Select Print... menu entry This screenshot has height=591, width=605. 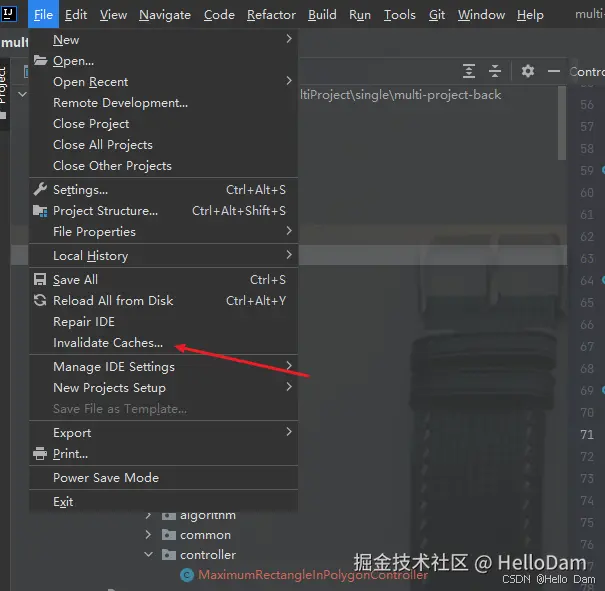pos(163,454)
